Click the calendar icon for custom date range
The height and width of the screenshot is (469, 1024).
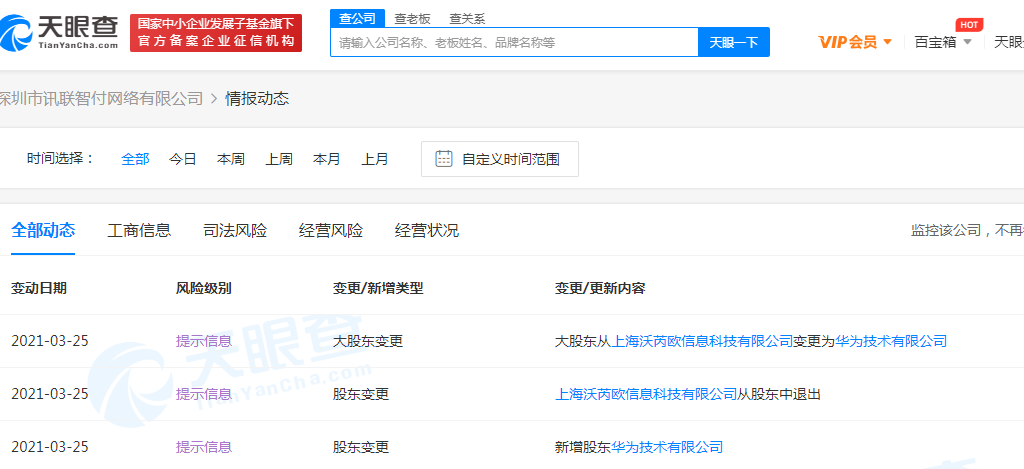coord(444,159)
